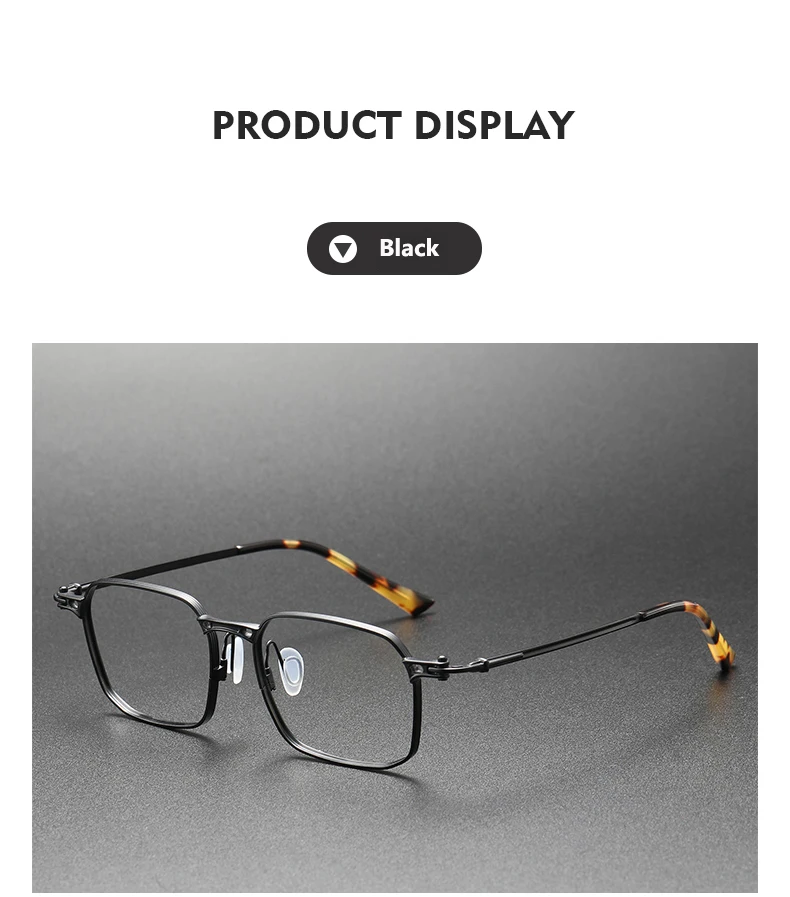The height and width of the screenshot is (897, 790).
Task: Click the bridge bar connecting both lenses
Action: coord(229,625)
